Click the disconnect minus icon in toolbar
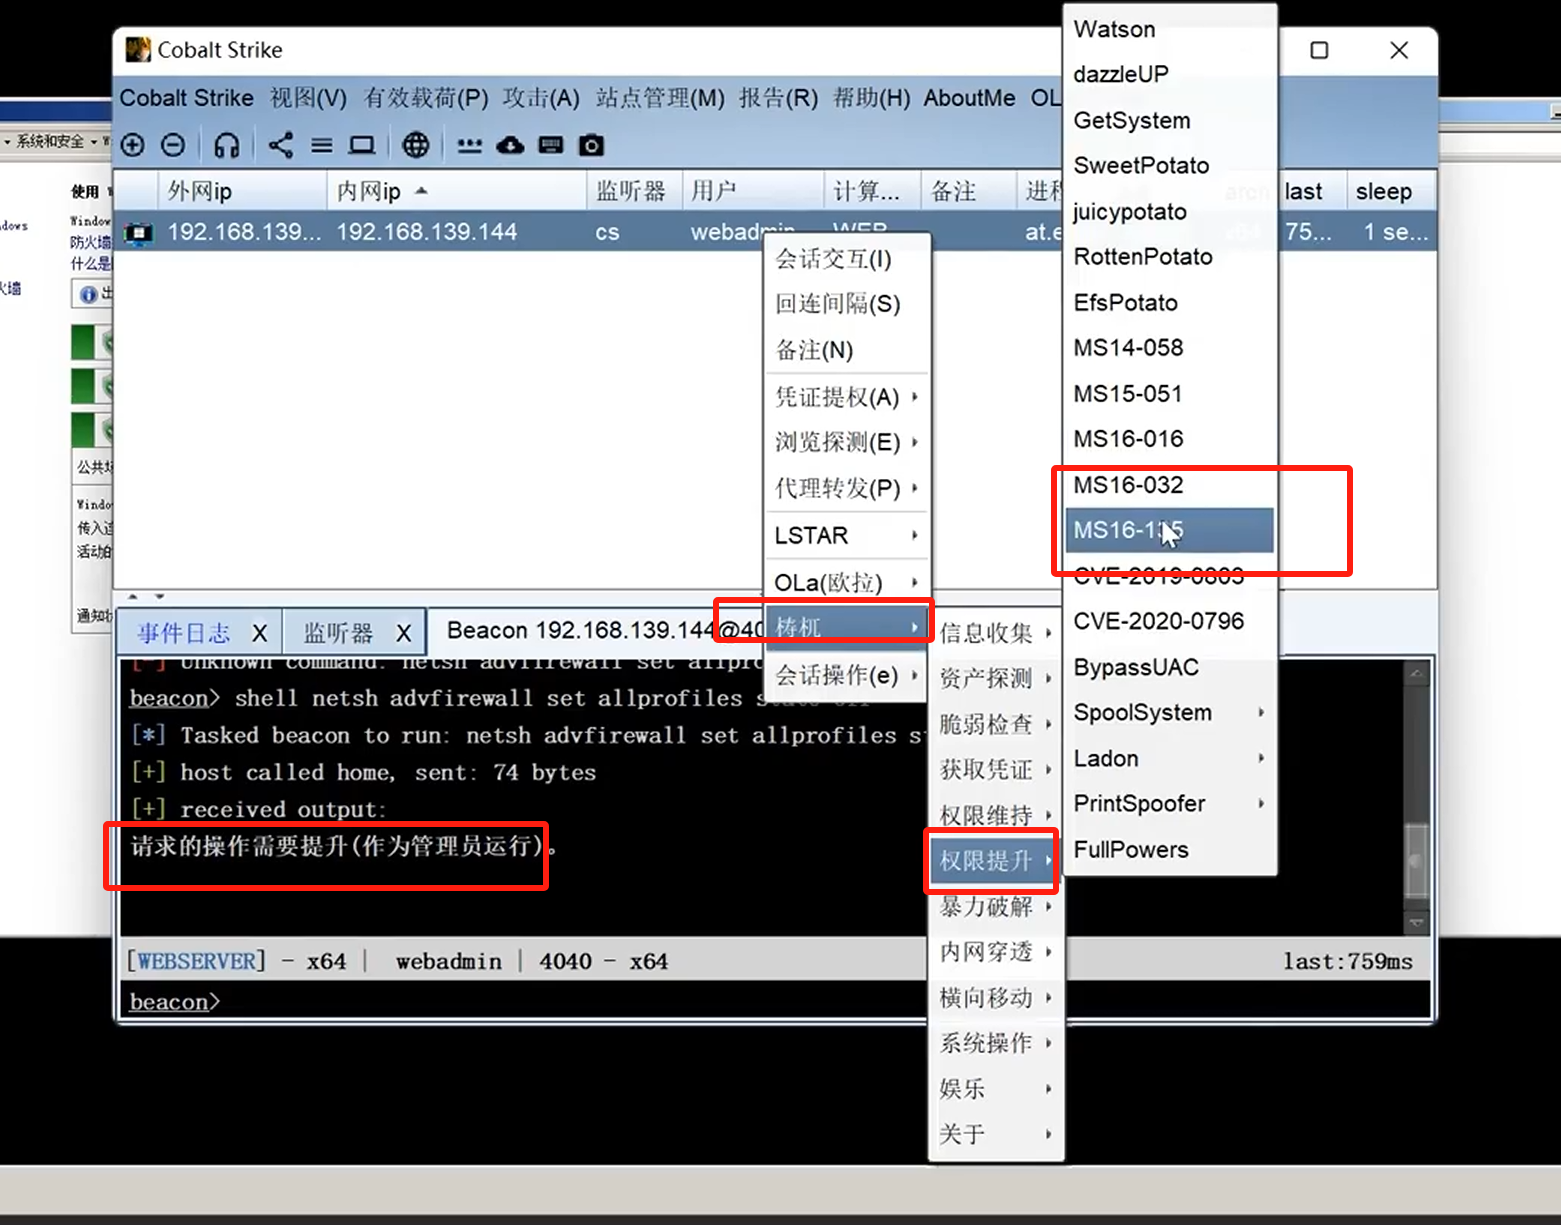Viewport: 1561px width, 1225px height. tap(173, 145)
